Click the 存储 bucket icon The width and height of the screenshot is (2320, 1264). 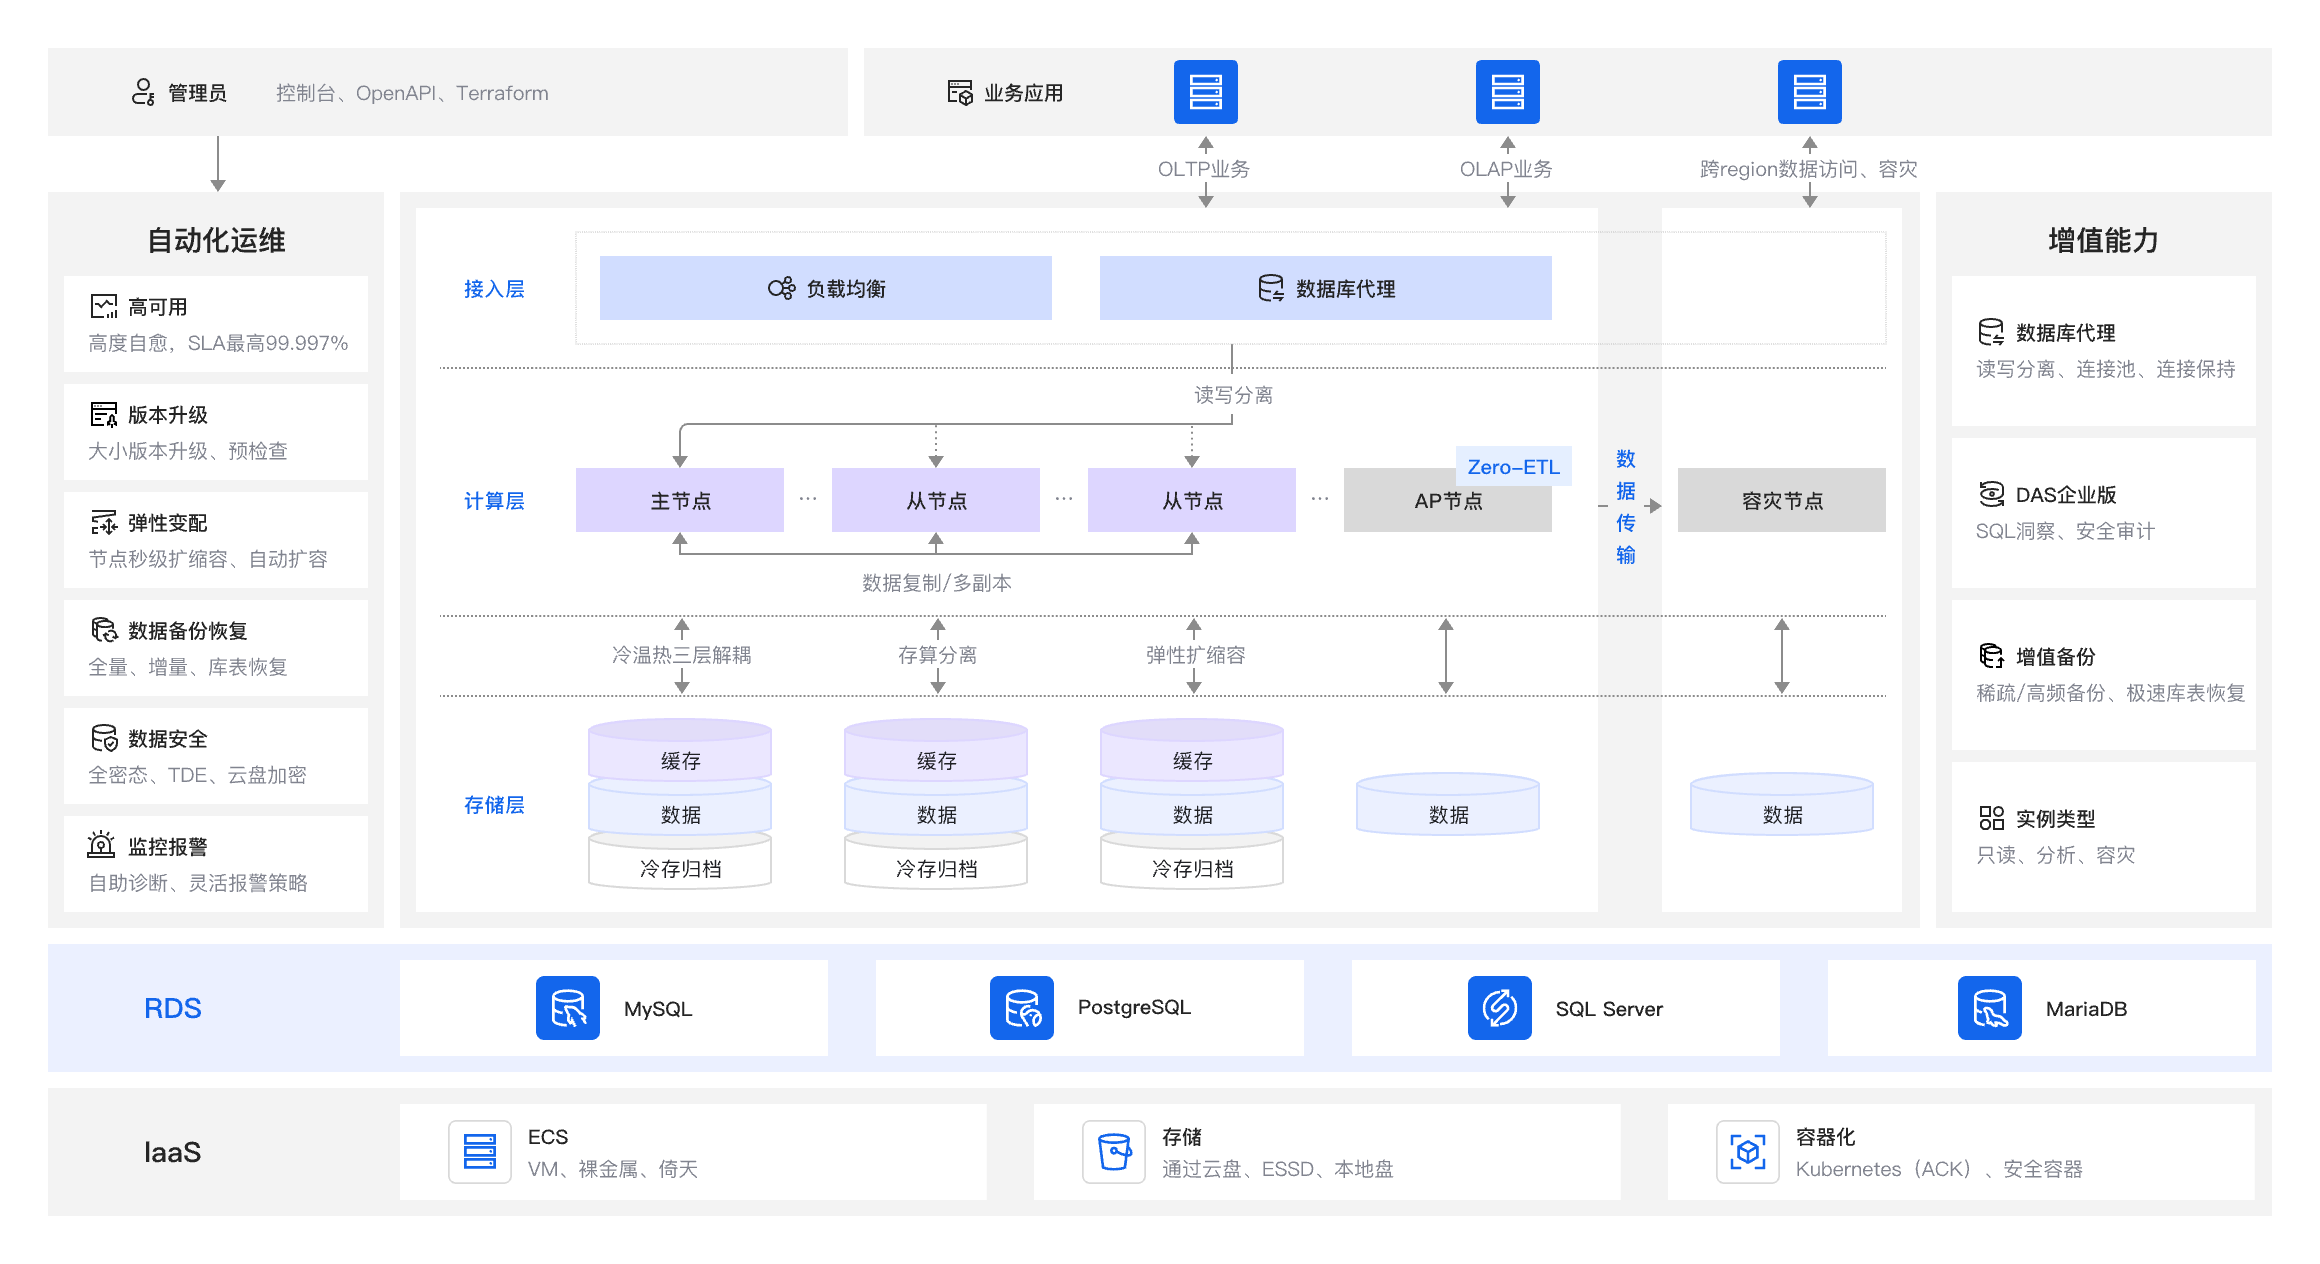coord(1113,1151)
